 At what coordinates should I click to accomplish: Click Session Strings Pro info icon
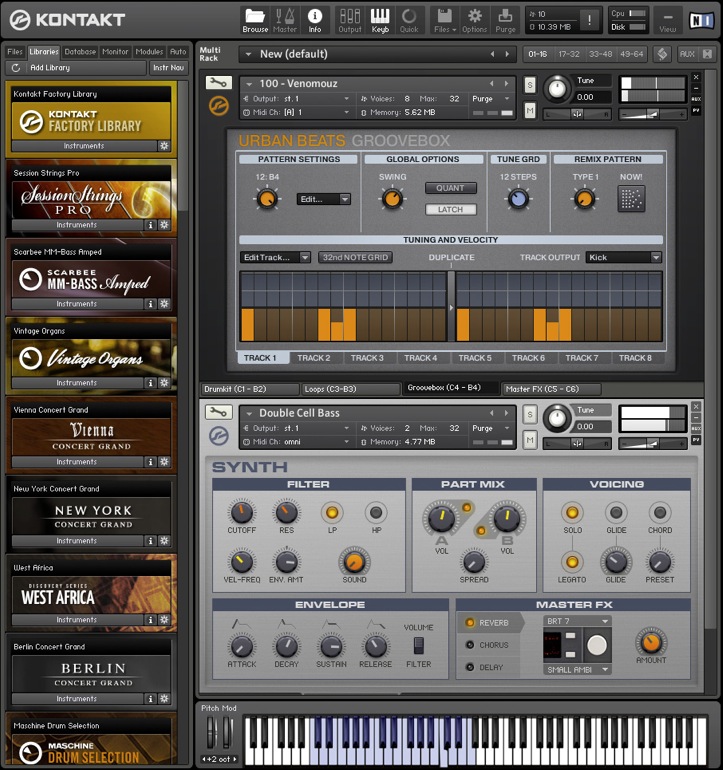pos(150,225)
